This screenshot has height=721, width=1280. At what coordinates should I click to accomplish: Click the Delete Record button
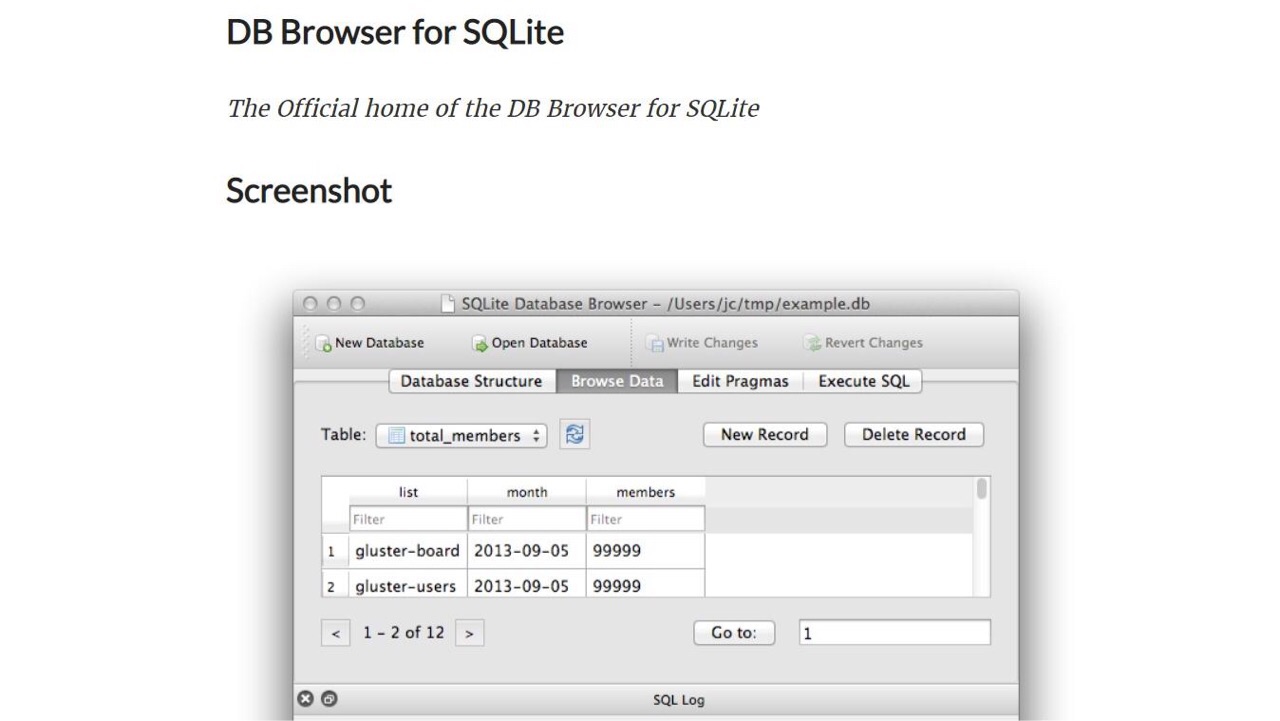pos(914,435)
